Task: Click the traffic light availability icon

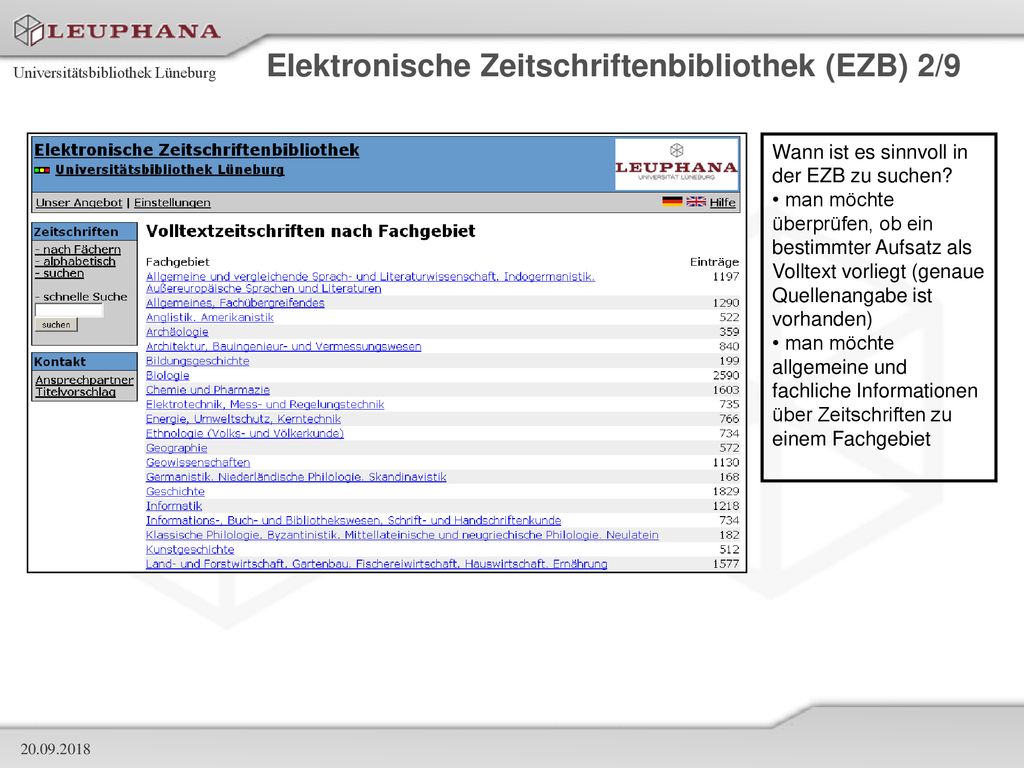Action: point(42,170)
